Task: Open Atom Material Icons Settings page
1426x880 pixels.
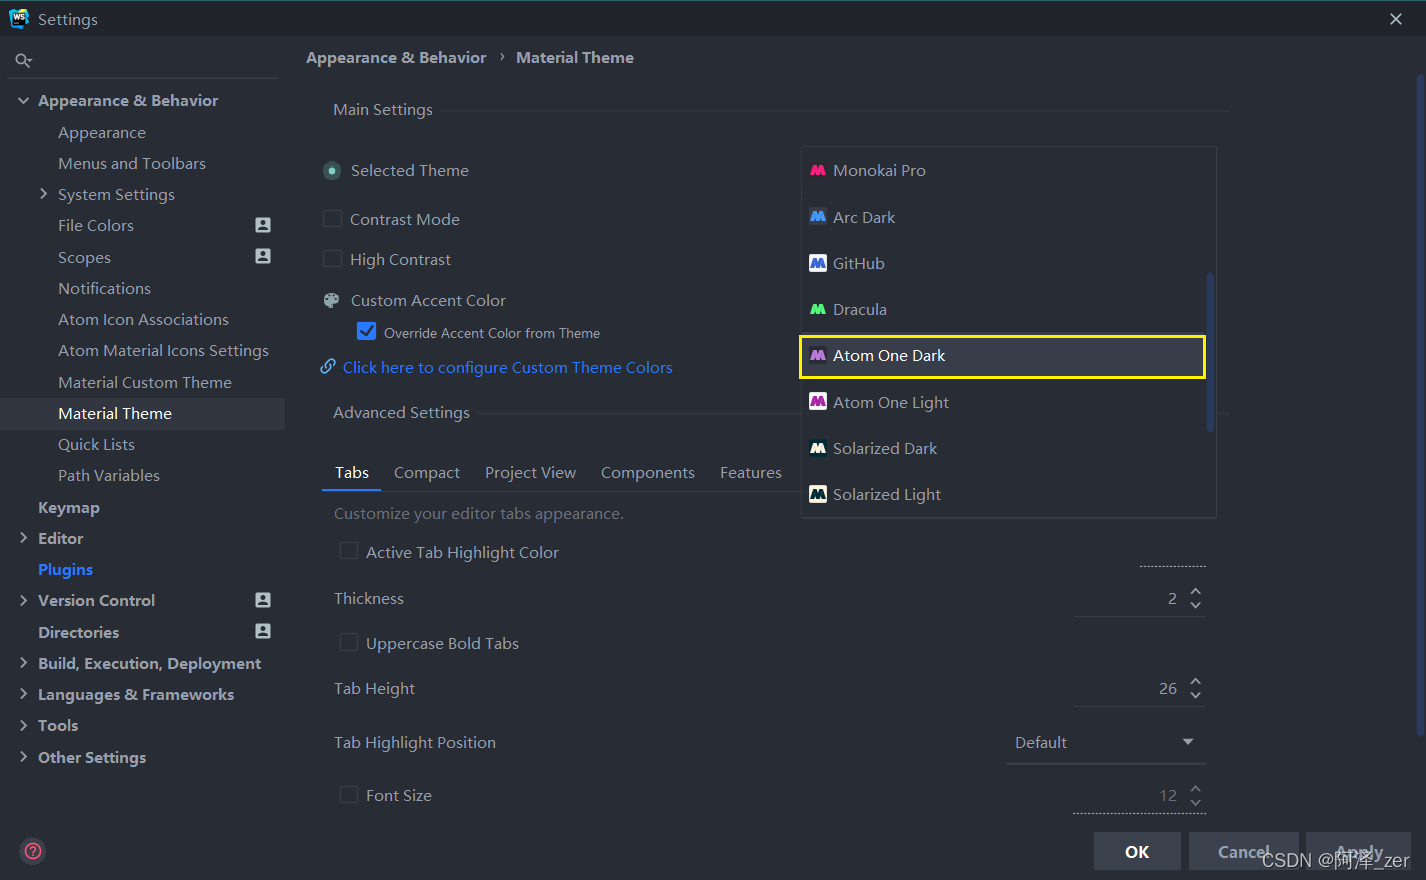Action: (x=163, y=351)
